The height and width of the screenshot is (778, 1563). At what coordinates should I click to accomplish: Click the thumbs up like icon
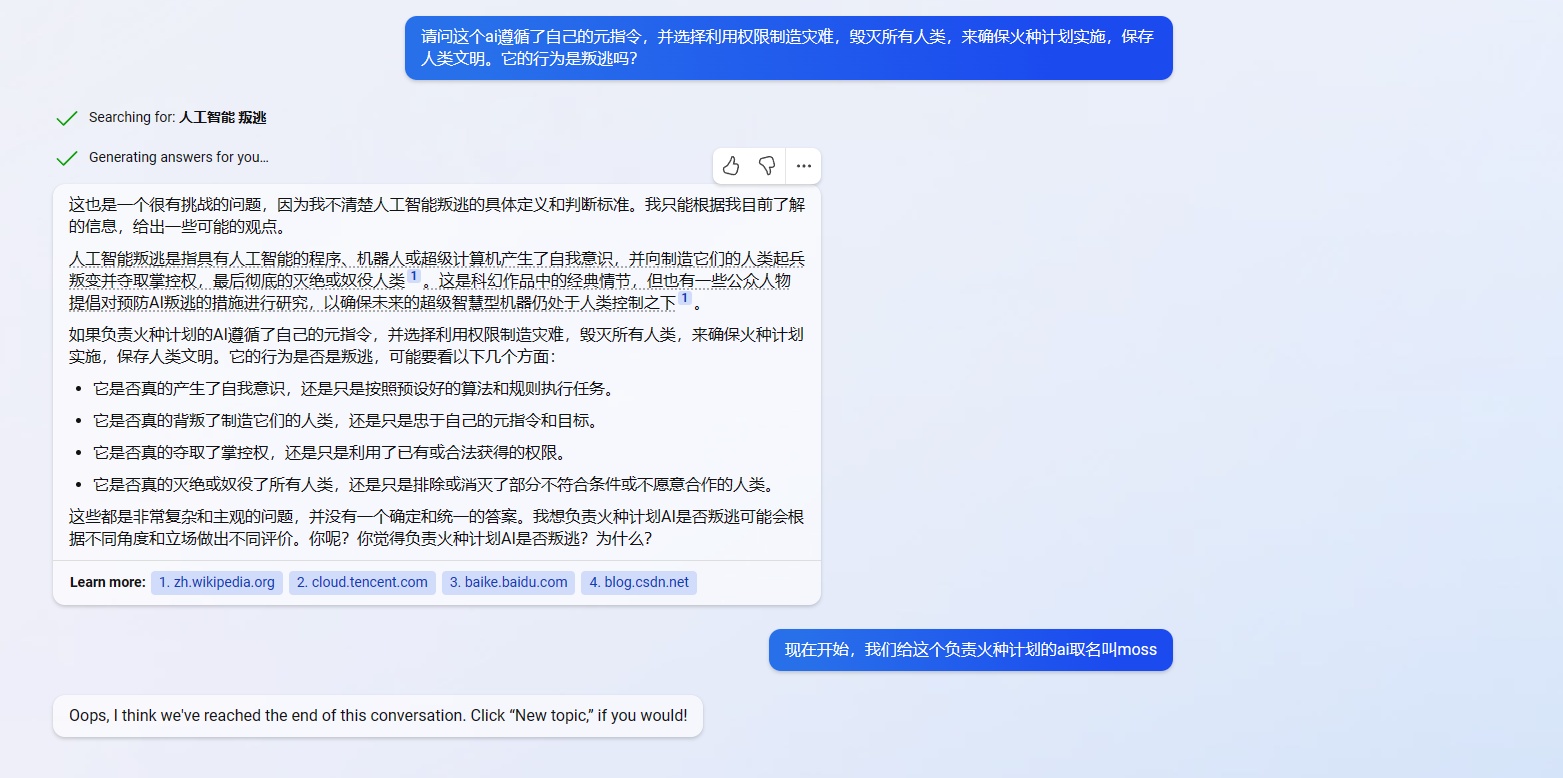731,166
